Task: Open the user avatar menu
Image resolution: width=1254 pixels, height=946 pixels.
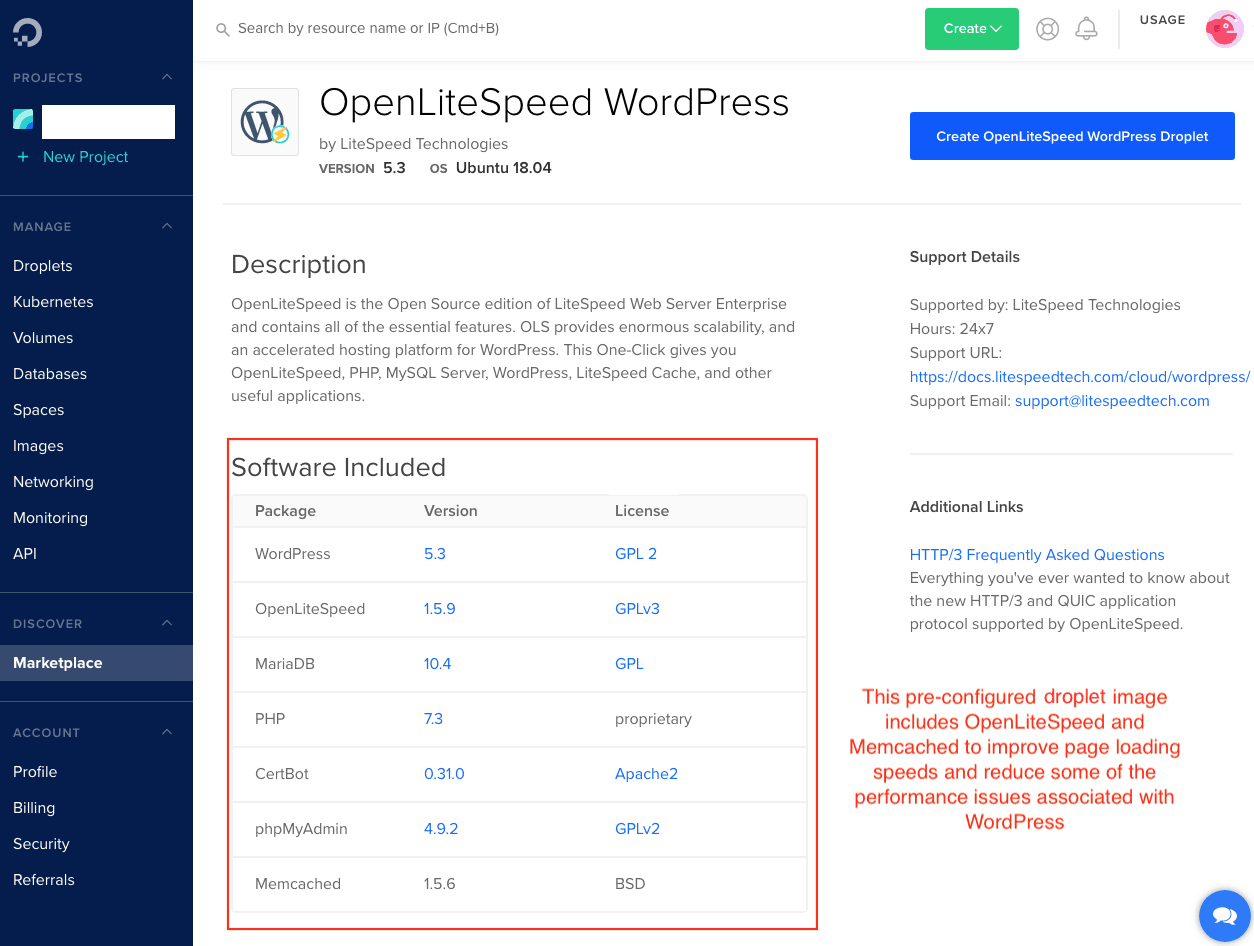Action: 1223,29
